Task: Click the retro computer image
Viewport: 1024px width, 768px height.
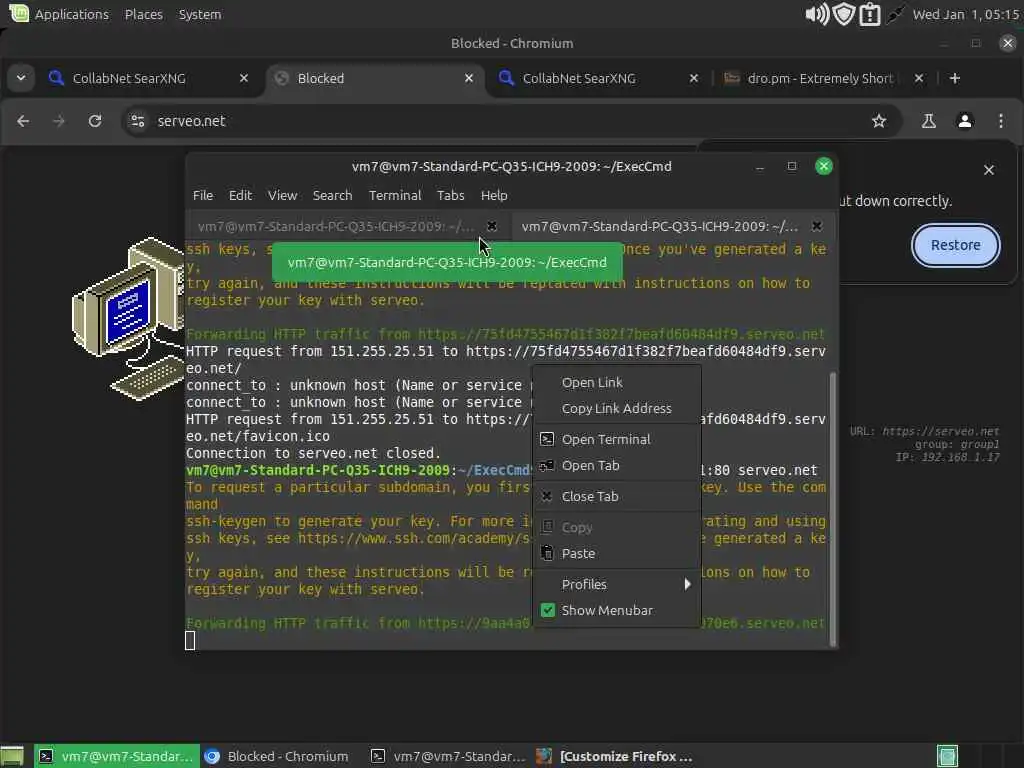Action: pos(129,318)
